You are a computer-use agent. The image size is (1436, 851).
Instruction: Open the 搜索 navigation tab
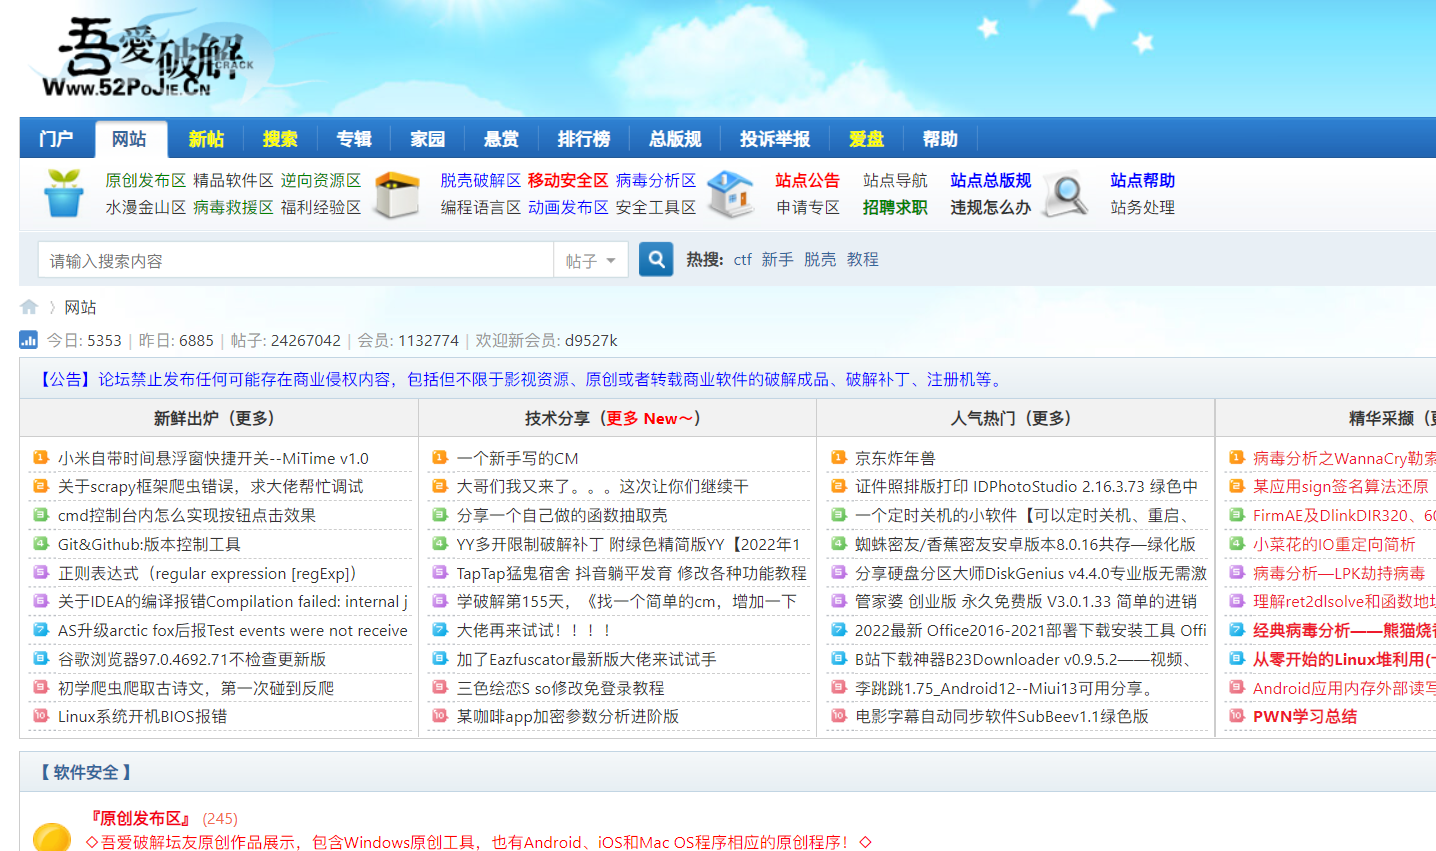[280, 138]
